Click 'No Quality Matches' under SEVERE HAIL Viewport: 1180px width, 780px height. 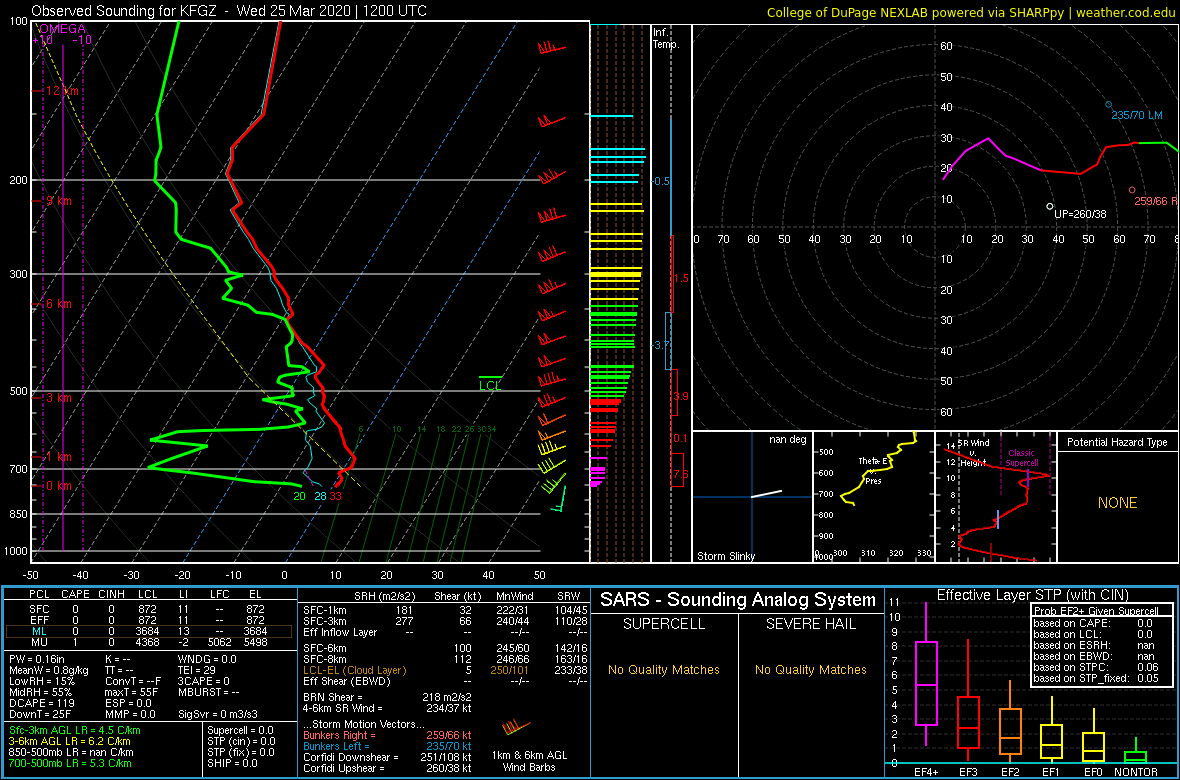810,669
